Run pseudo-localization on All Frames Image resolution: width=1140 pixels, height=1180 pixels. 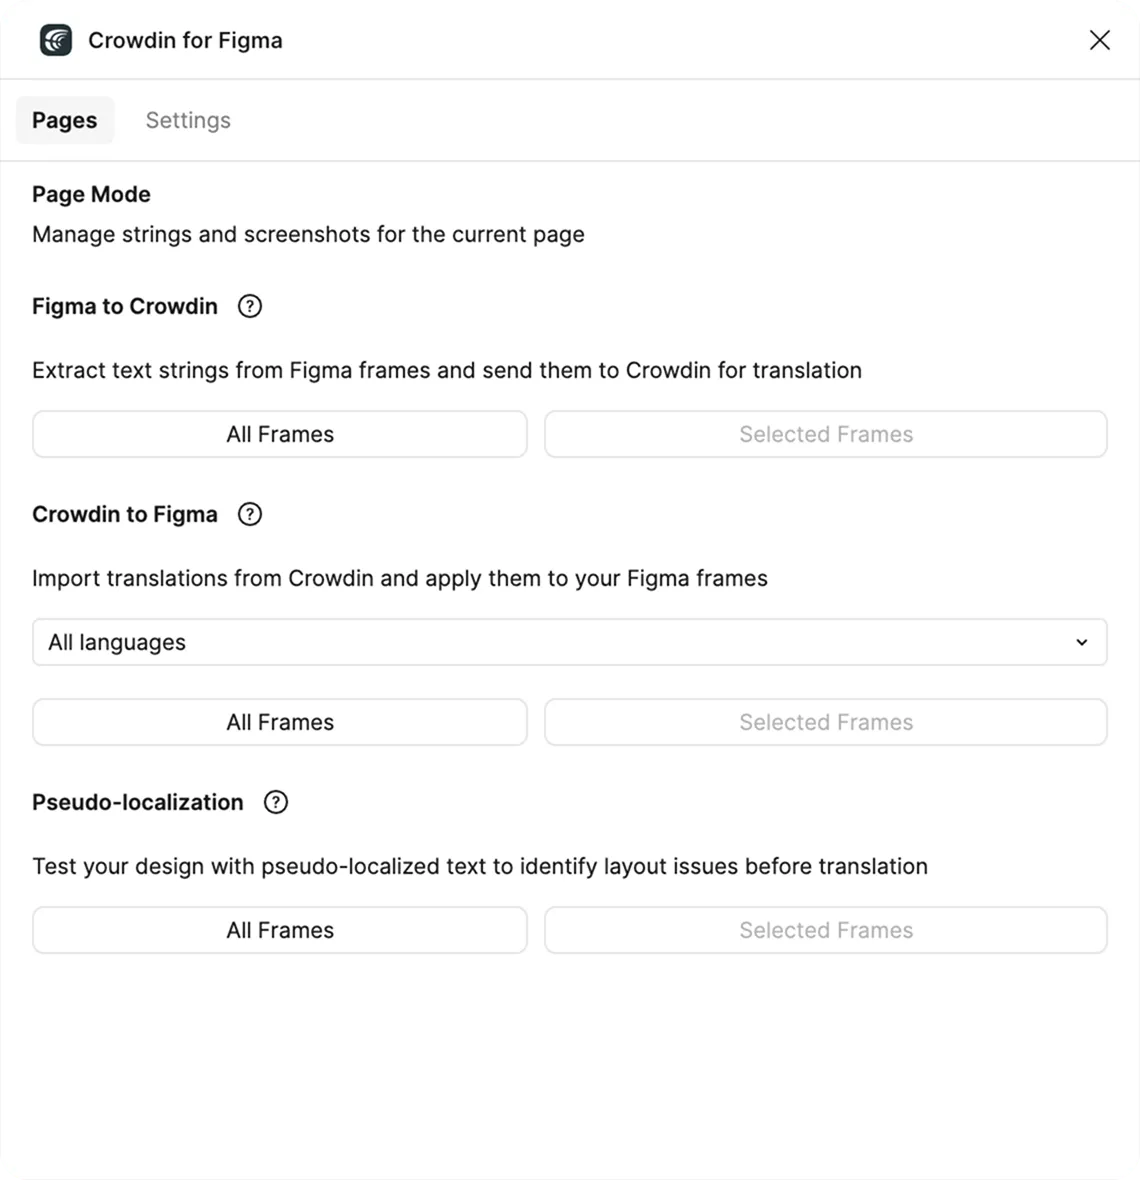coord(279,930)
